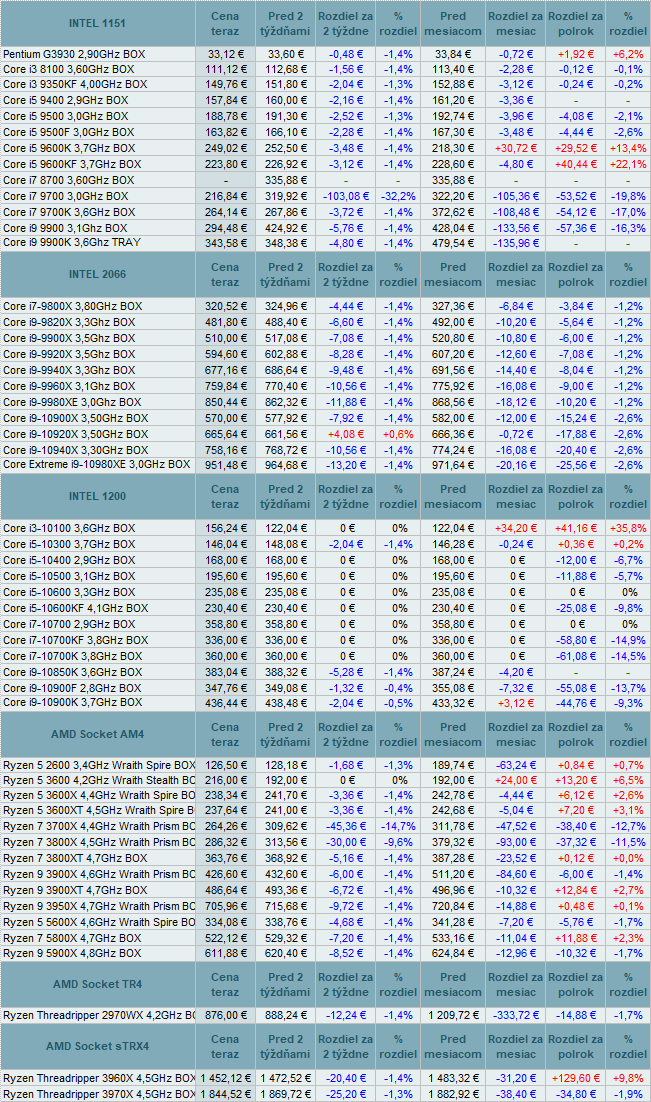The image size is (651, 1102).
Task: Click the +0,6% cell in Core i9-10920X row
Action: point(399,434)
